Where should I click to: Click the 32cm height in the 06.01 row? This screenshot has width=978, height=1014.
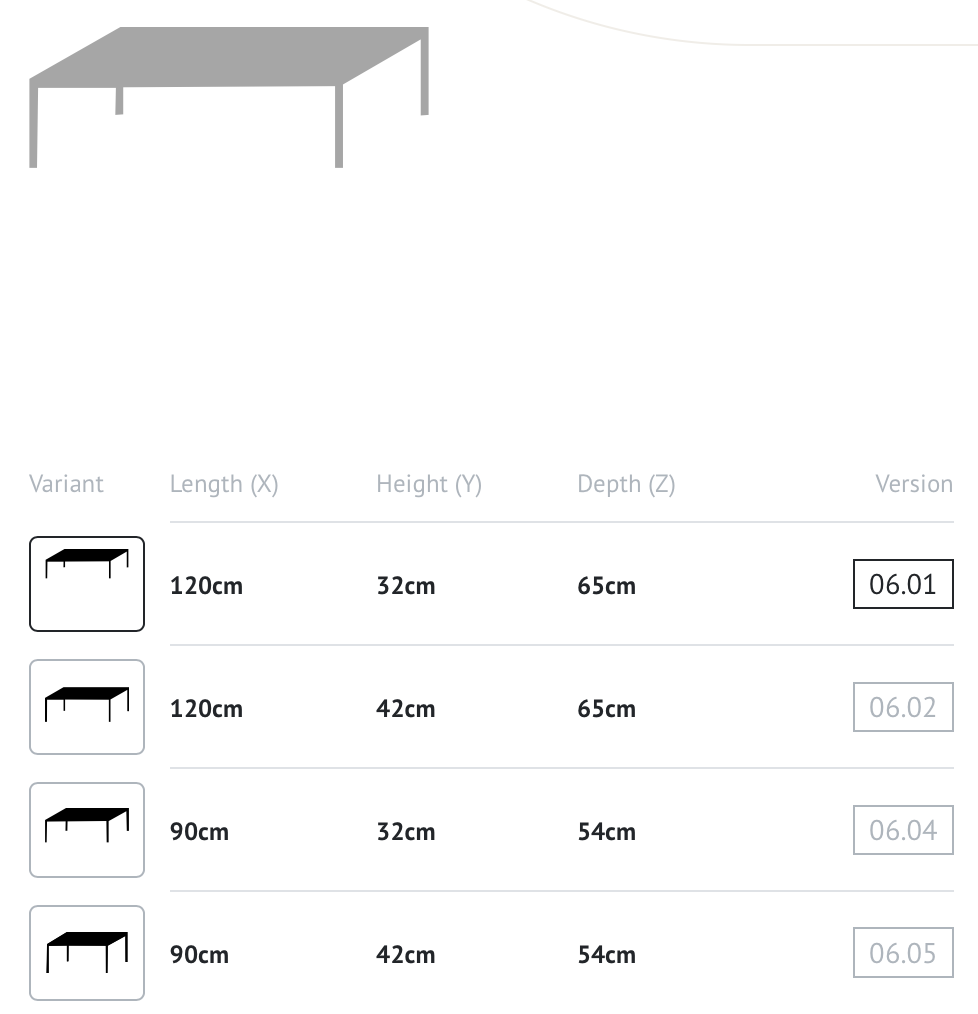click(406, 586)
